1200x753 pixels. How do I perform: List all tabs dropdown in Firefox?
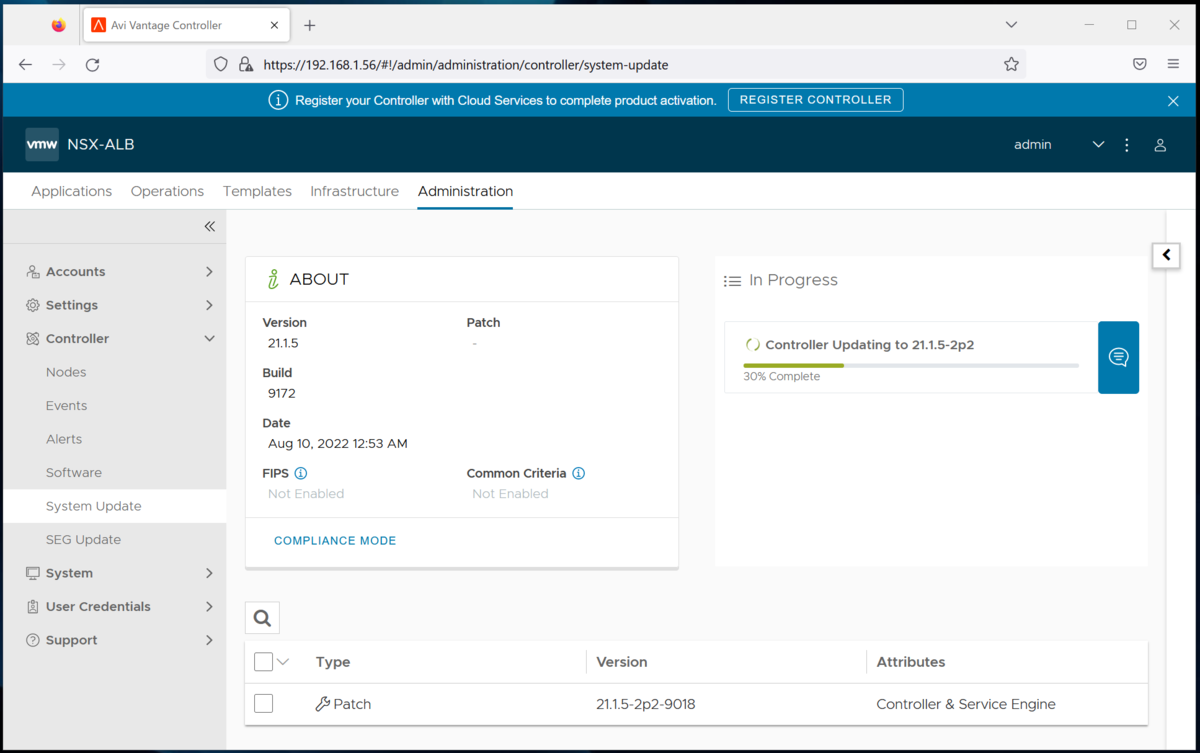(1012, 25)
